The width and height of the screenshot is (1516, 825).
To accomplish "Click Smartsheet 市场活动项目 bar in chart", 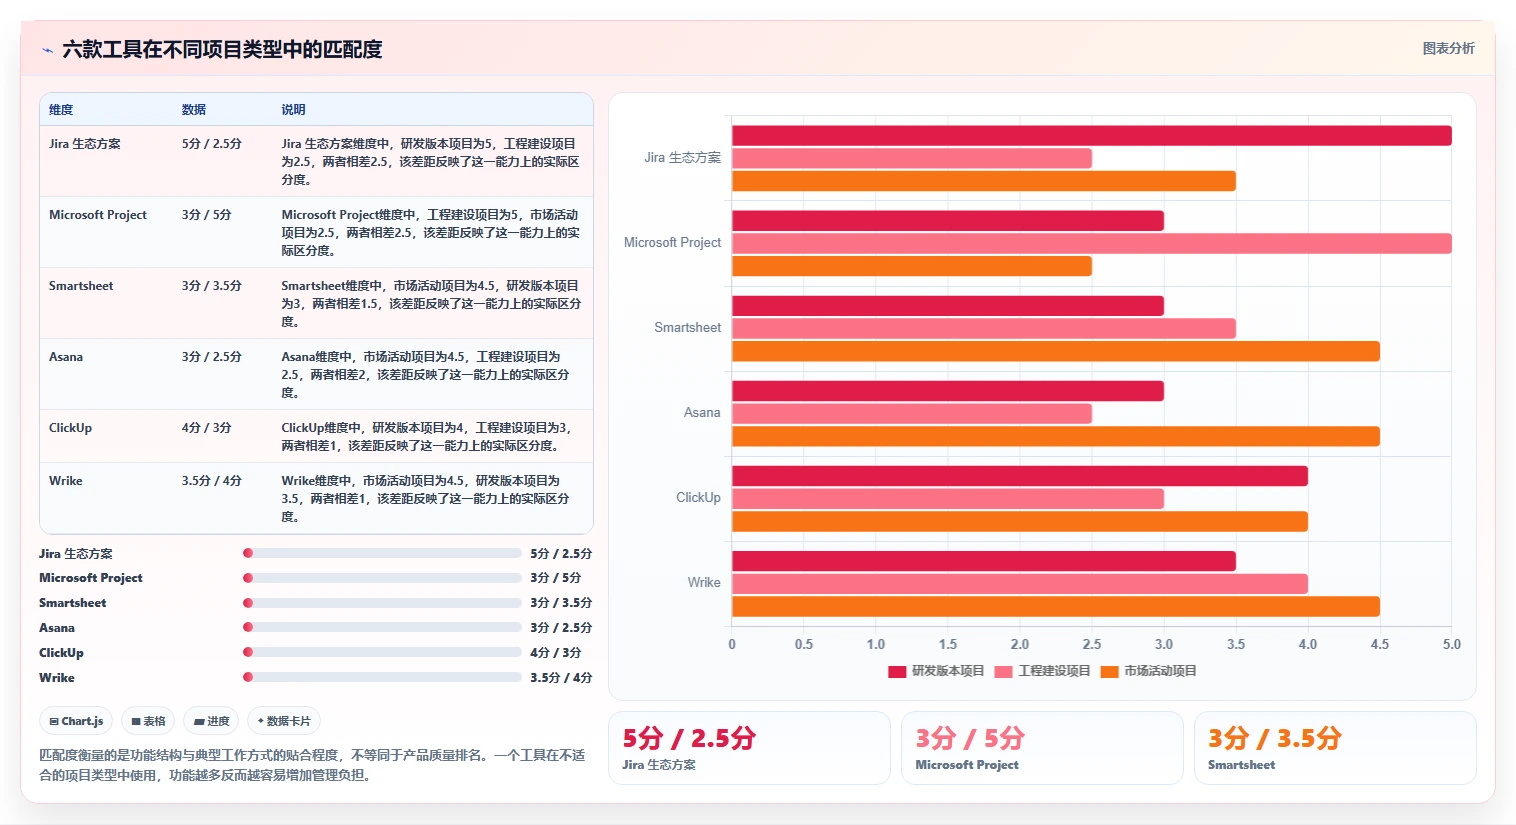I will (1056, 351).
